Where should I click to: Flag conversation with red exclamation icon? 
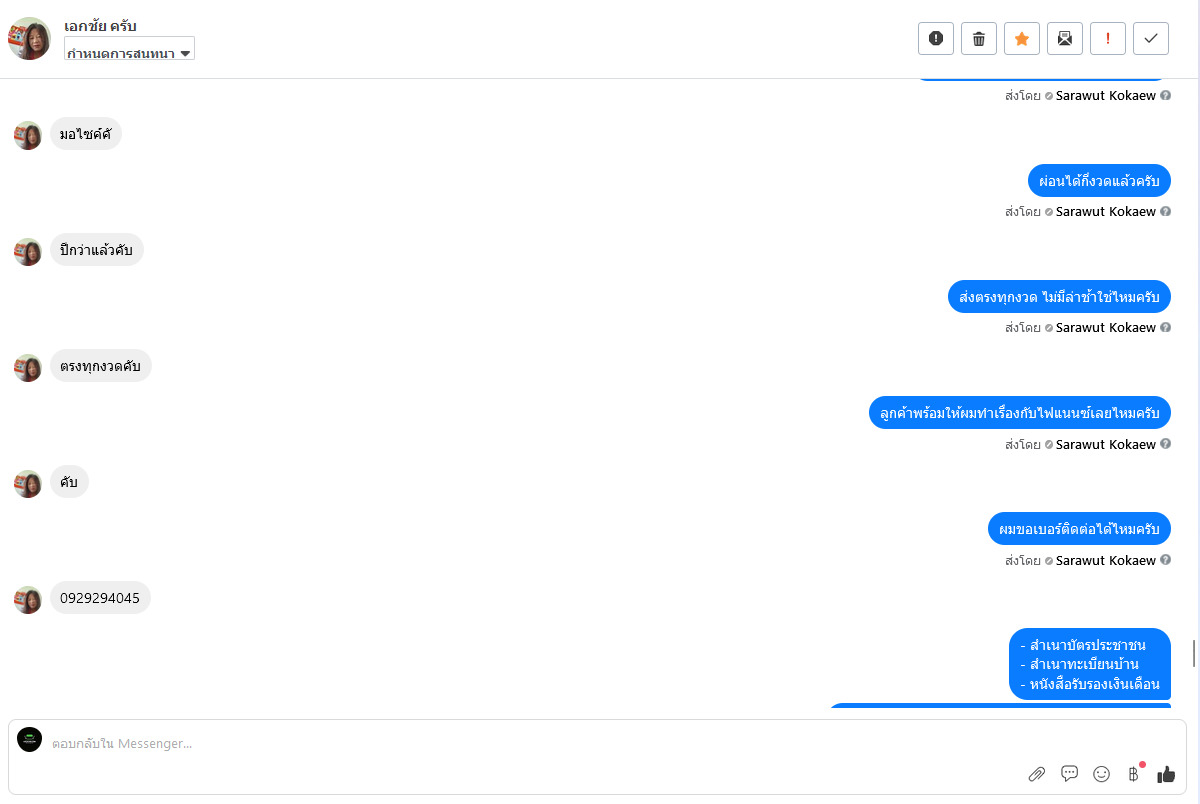pos(1108,39)
